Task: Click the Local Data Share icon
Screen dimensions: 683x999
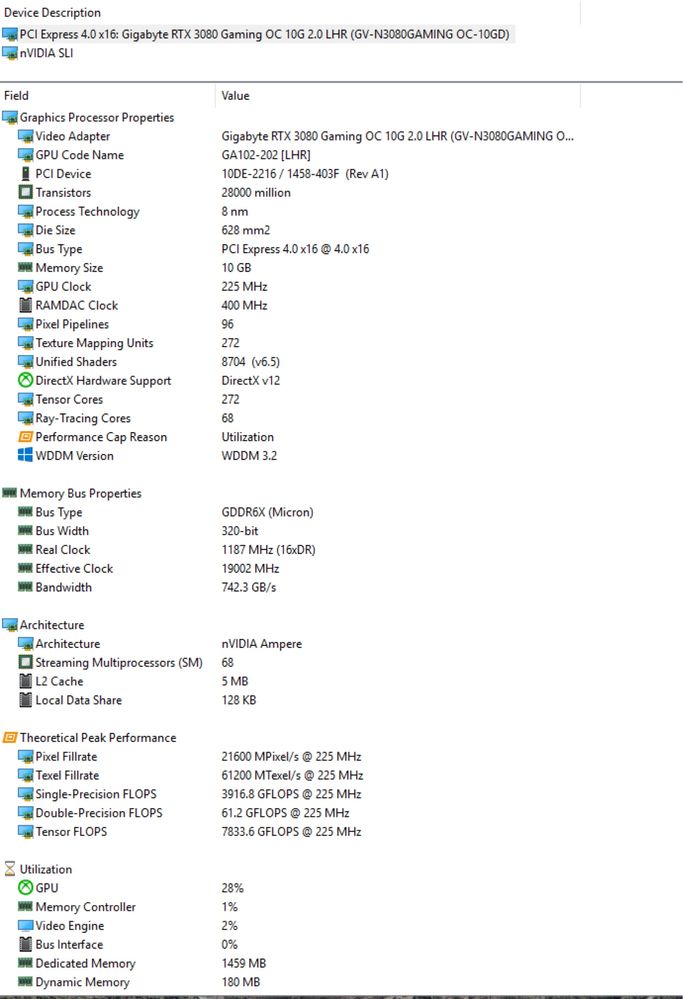Action: point(25,700)
